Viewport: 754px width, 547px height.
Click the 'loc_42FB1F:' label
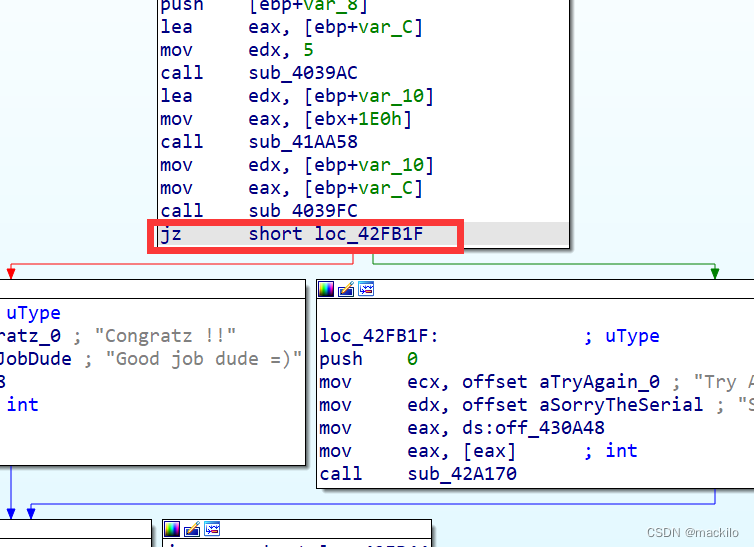tap(379, 336)
